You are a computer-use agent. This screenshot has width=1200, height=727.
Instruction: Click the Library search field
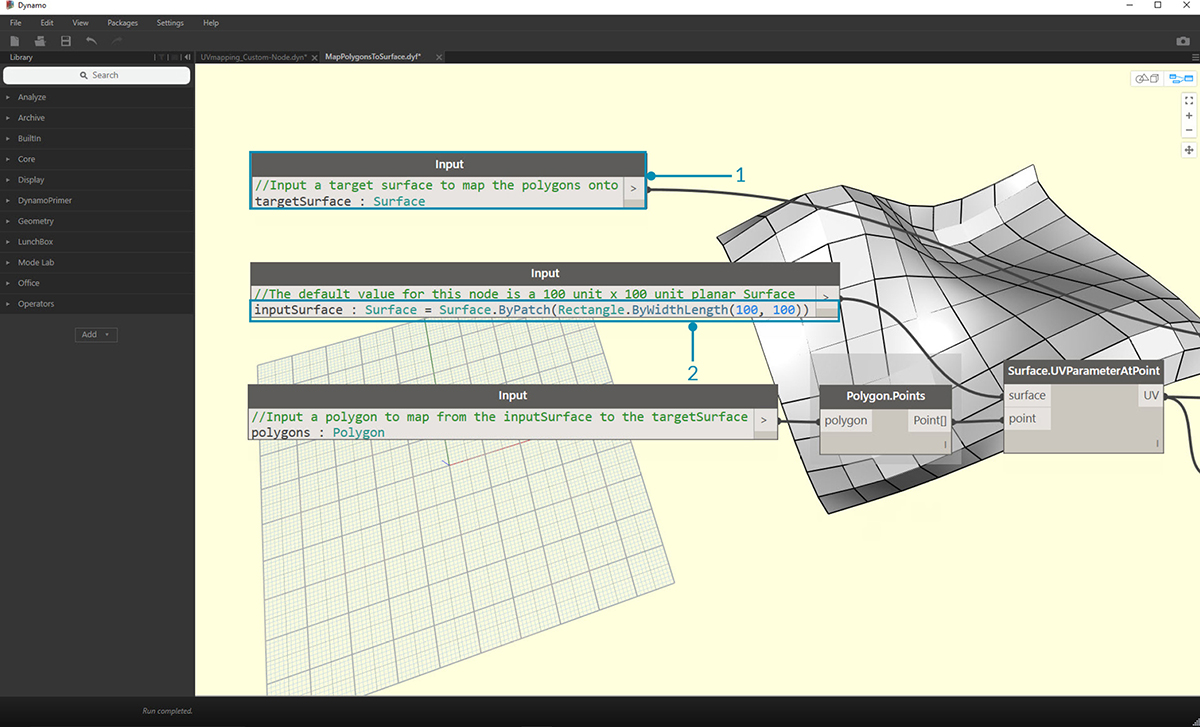click(97, 76)
